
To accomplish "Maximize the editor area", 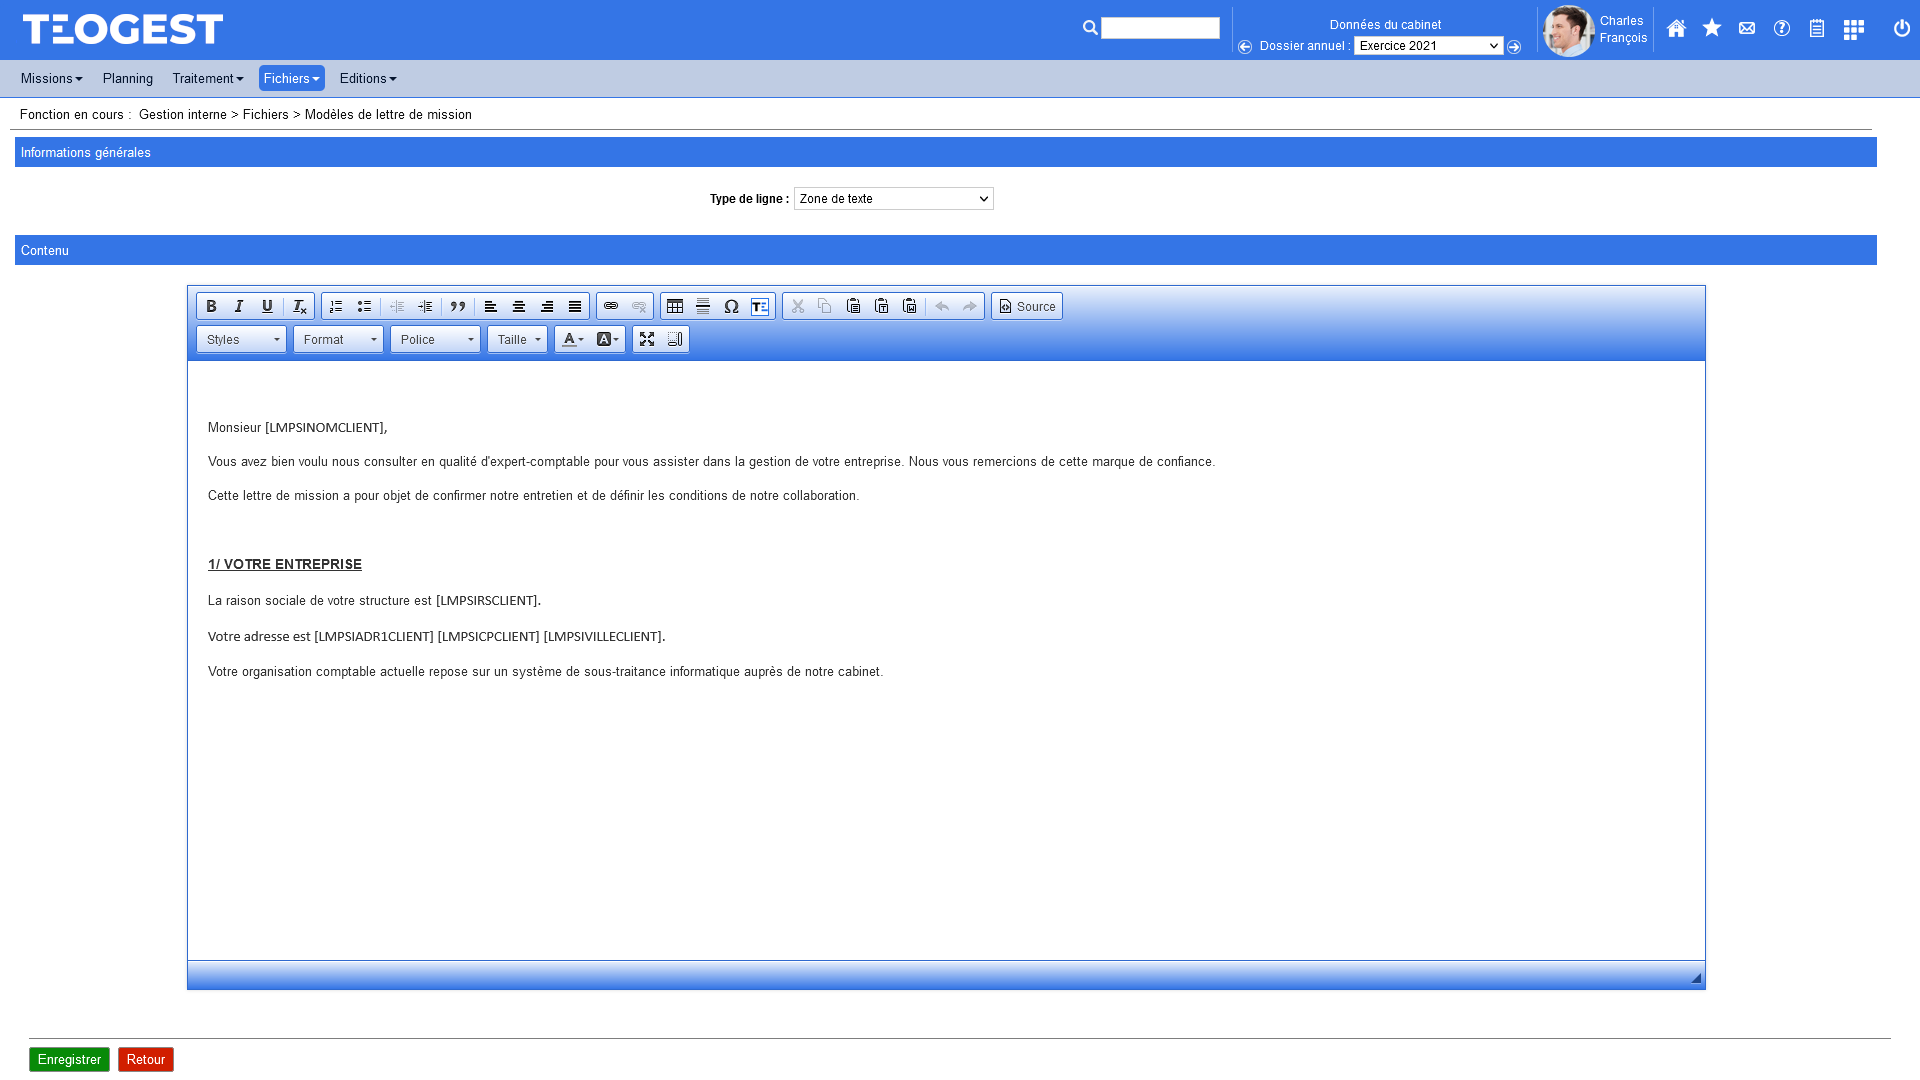I will click(x=647, y=339).
